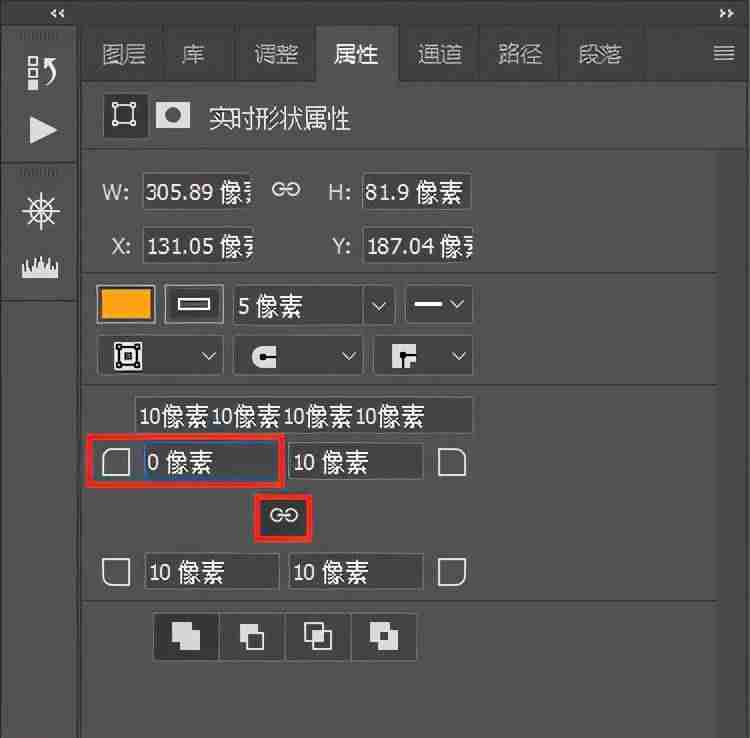This screenshot has width=750, height=738.
Task: Open the stroke line type dropdown
Action: tap(439, 304)
